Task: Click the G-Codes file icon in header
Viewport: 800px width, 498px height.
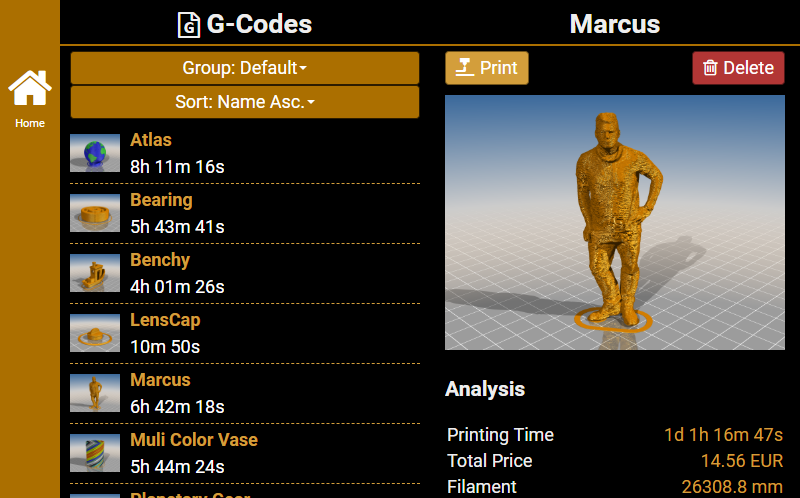Action: coord(188,24)
